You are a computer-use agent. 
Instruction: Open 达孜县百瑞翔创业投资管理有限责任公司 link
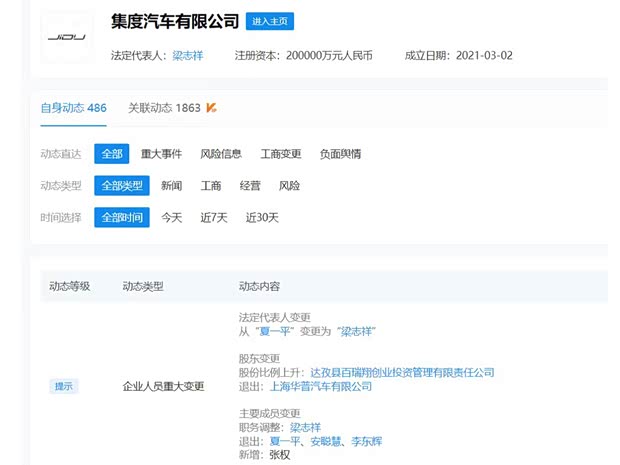[402, 372]
